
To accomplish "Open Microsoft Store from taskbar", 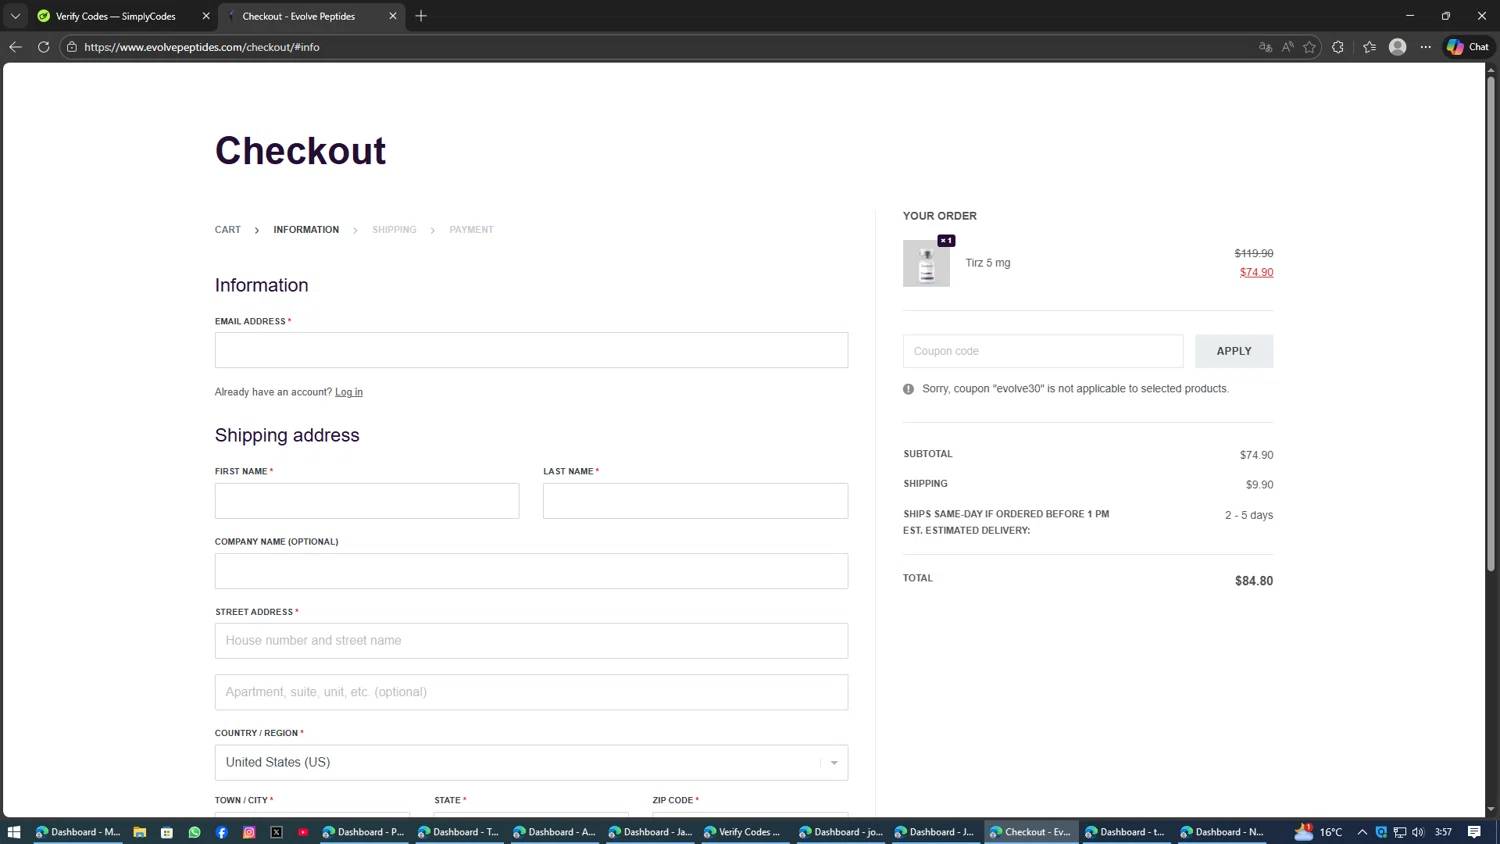I will pos(167,832).
